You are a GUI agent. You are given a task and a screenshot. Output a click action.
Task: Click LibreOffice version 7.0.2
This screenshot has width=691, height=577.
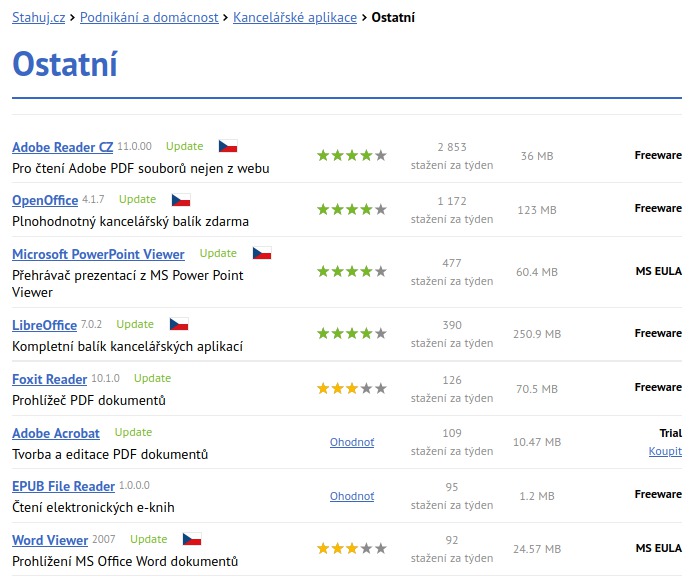coord(91,324)
